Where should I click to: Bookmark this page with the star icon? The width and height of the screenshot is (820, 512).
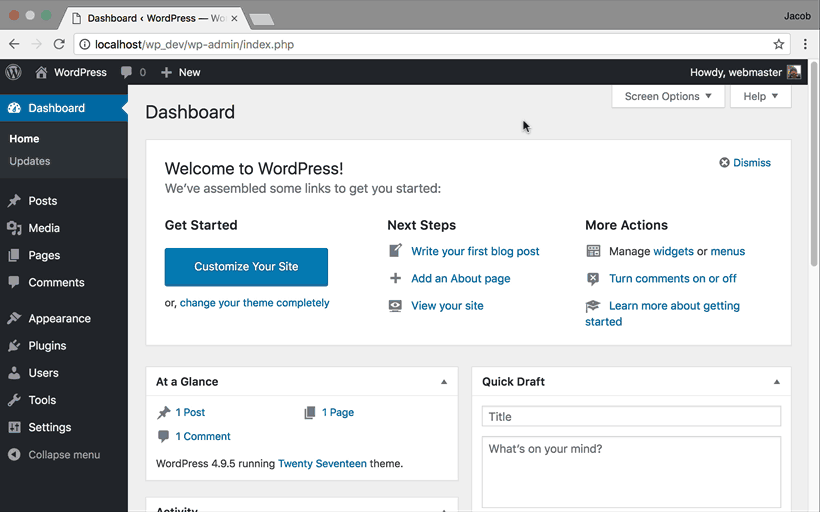pos(779,44)
